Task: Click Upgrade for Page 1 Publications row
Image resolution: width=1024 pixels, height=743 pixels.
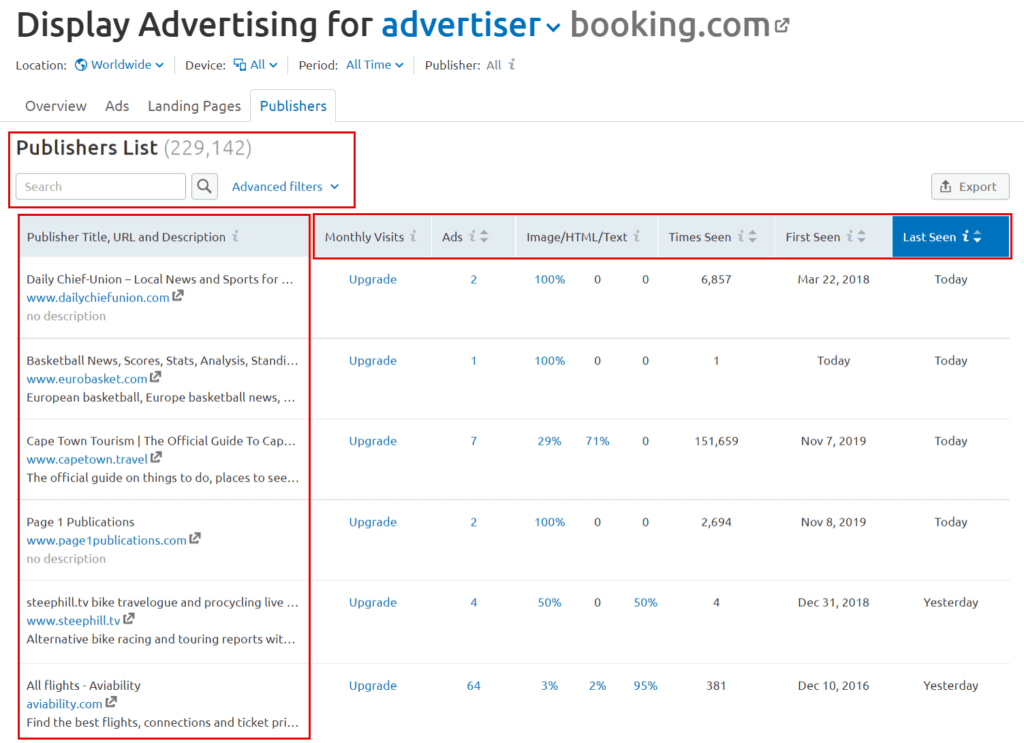Action: coord(372,522)
